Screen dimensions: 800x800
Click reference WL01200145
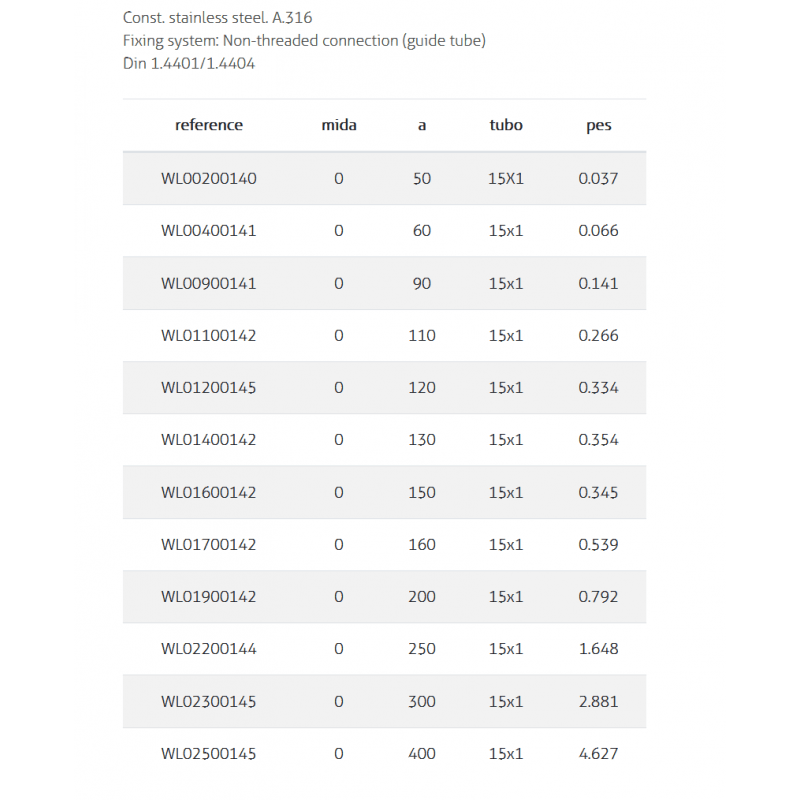209,388
